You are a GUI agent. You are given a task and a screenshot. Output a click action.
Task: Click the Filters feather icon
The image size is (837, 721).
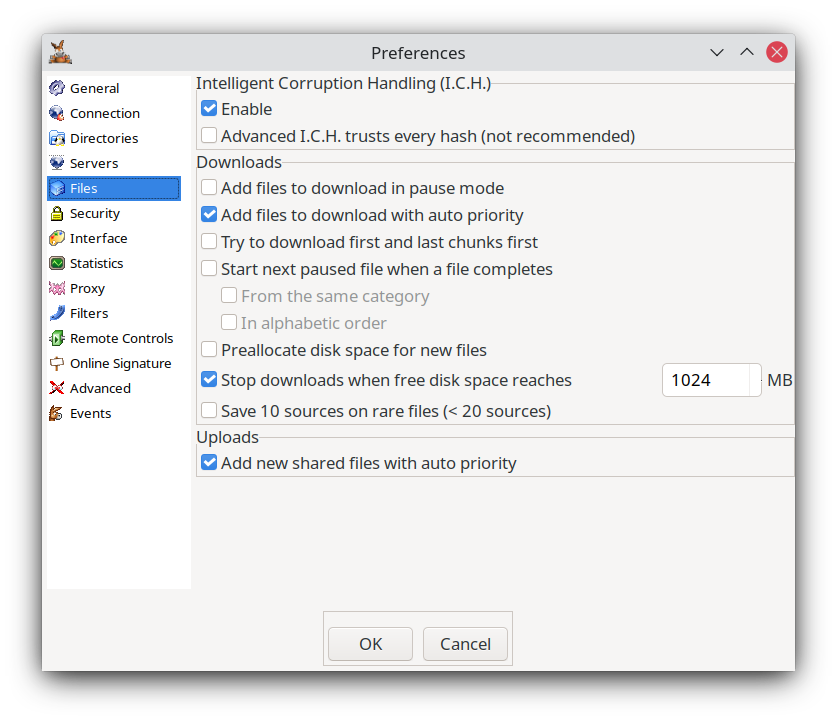point(57,313)
